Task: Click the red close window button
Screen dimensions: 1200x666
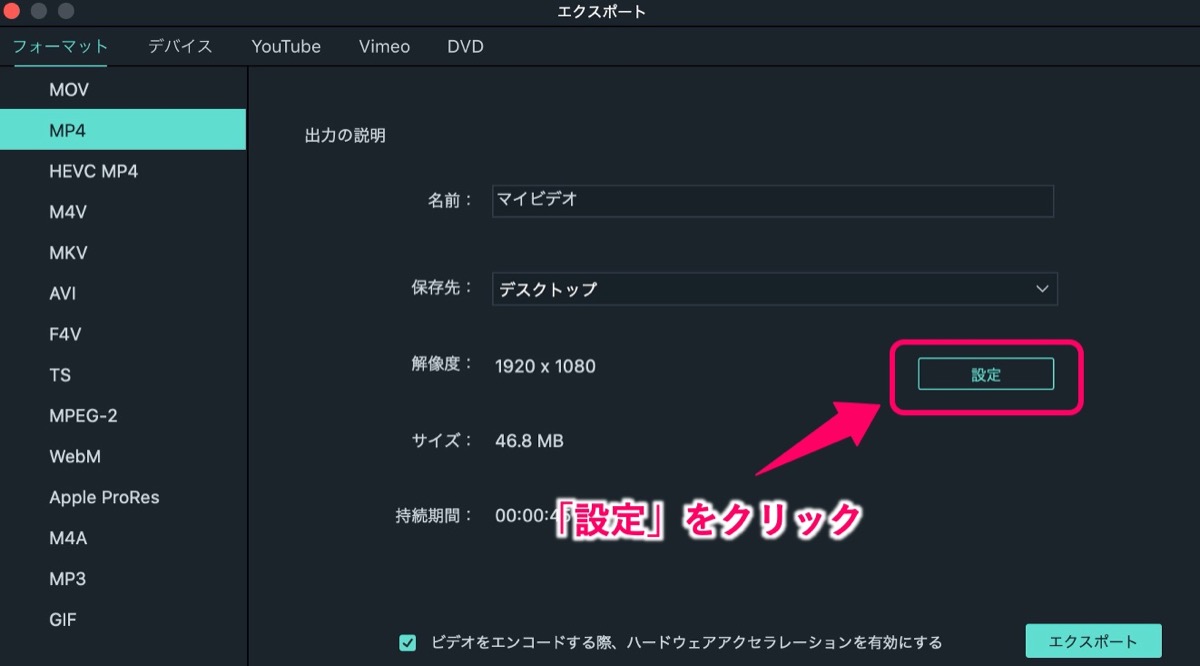Action: 11,12
